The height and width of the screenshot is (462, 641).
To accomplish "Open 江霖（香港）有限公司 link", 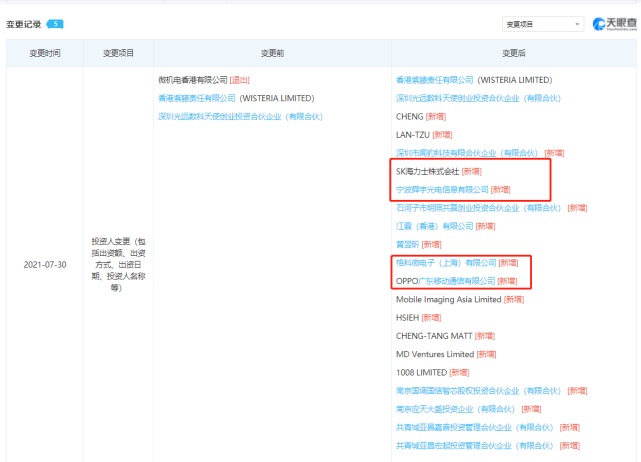I will [x=435, y=226].
